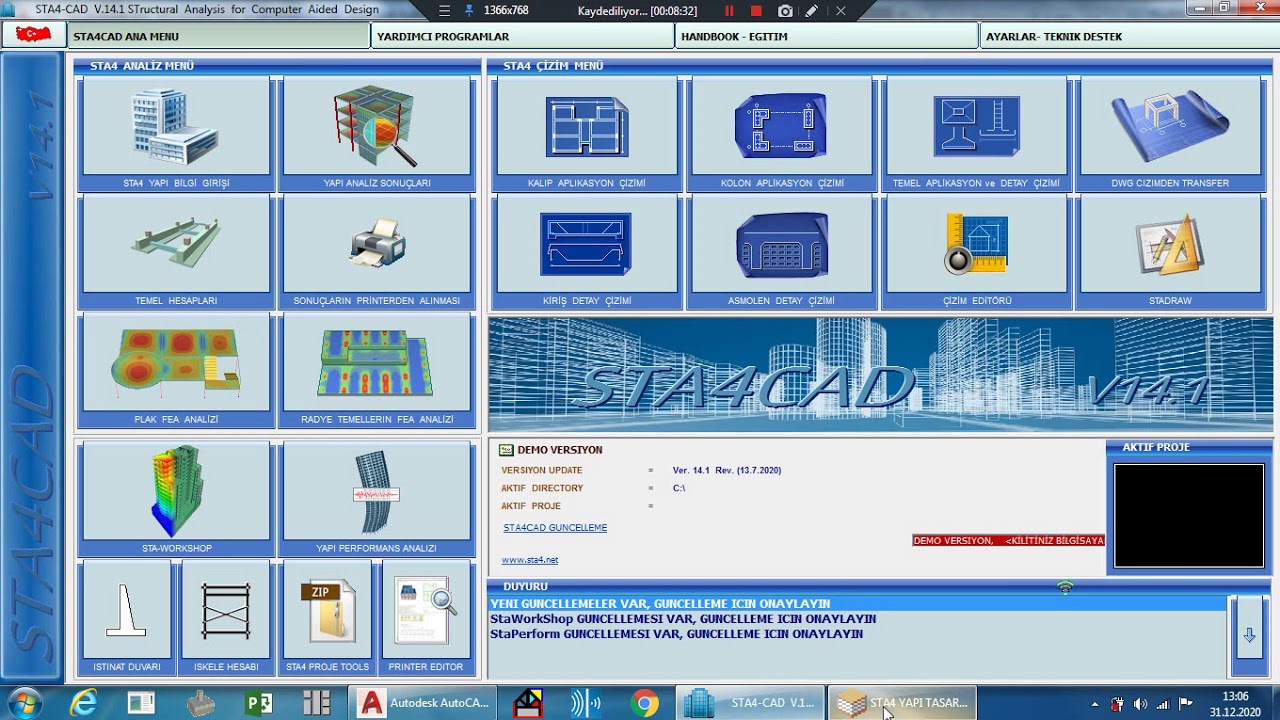The image size is (1280, 720).
Task: Click the Turkish flag icon
Action: click(x=34, y=35)
